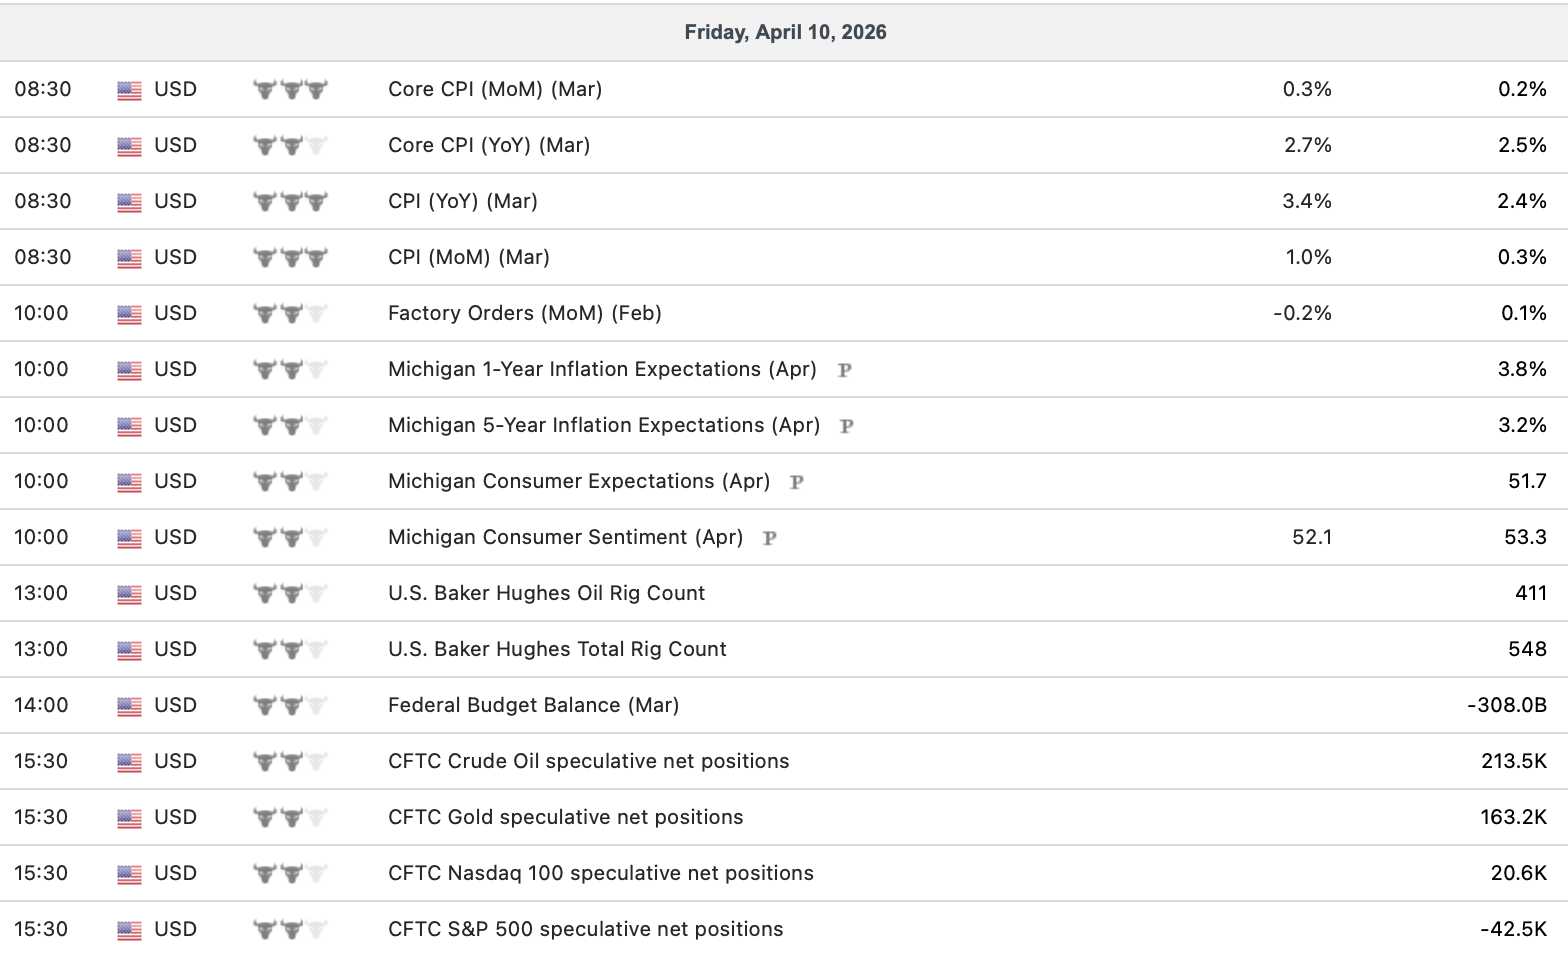Image resolution: width=1568 pixels, height=962 pixels.
Task: Click the bull importance icons for CFTC Gold positions
Action: [291, 818]
